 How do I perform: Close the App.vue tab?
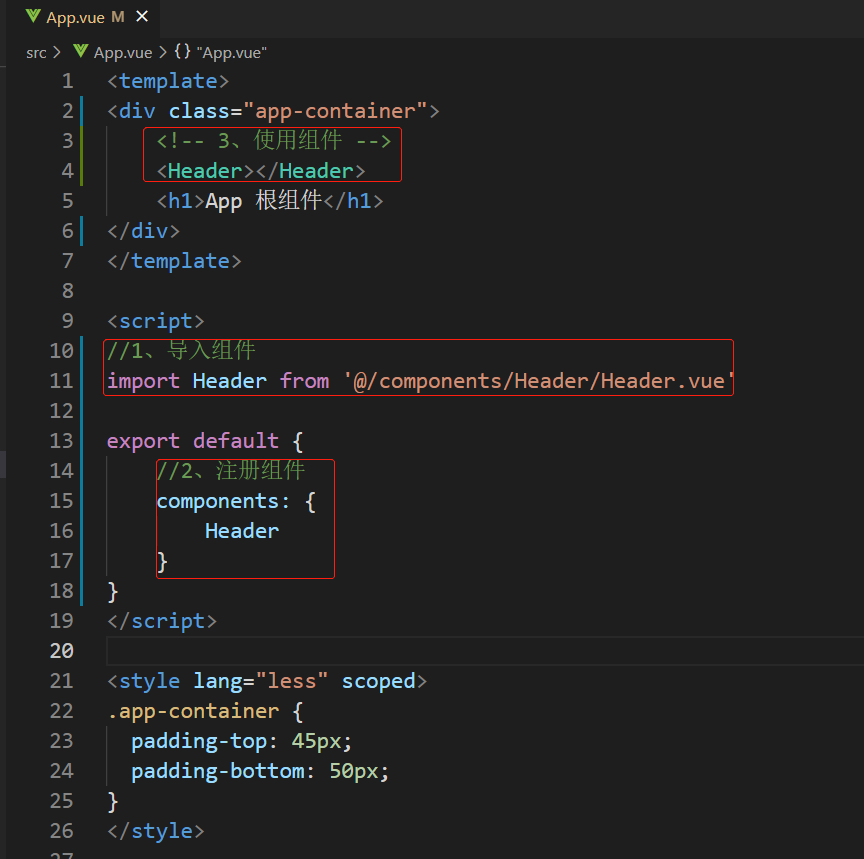pos(142,17)
